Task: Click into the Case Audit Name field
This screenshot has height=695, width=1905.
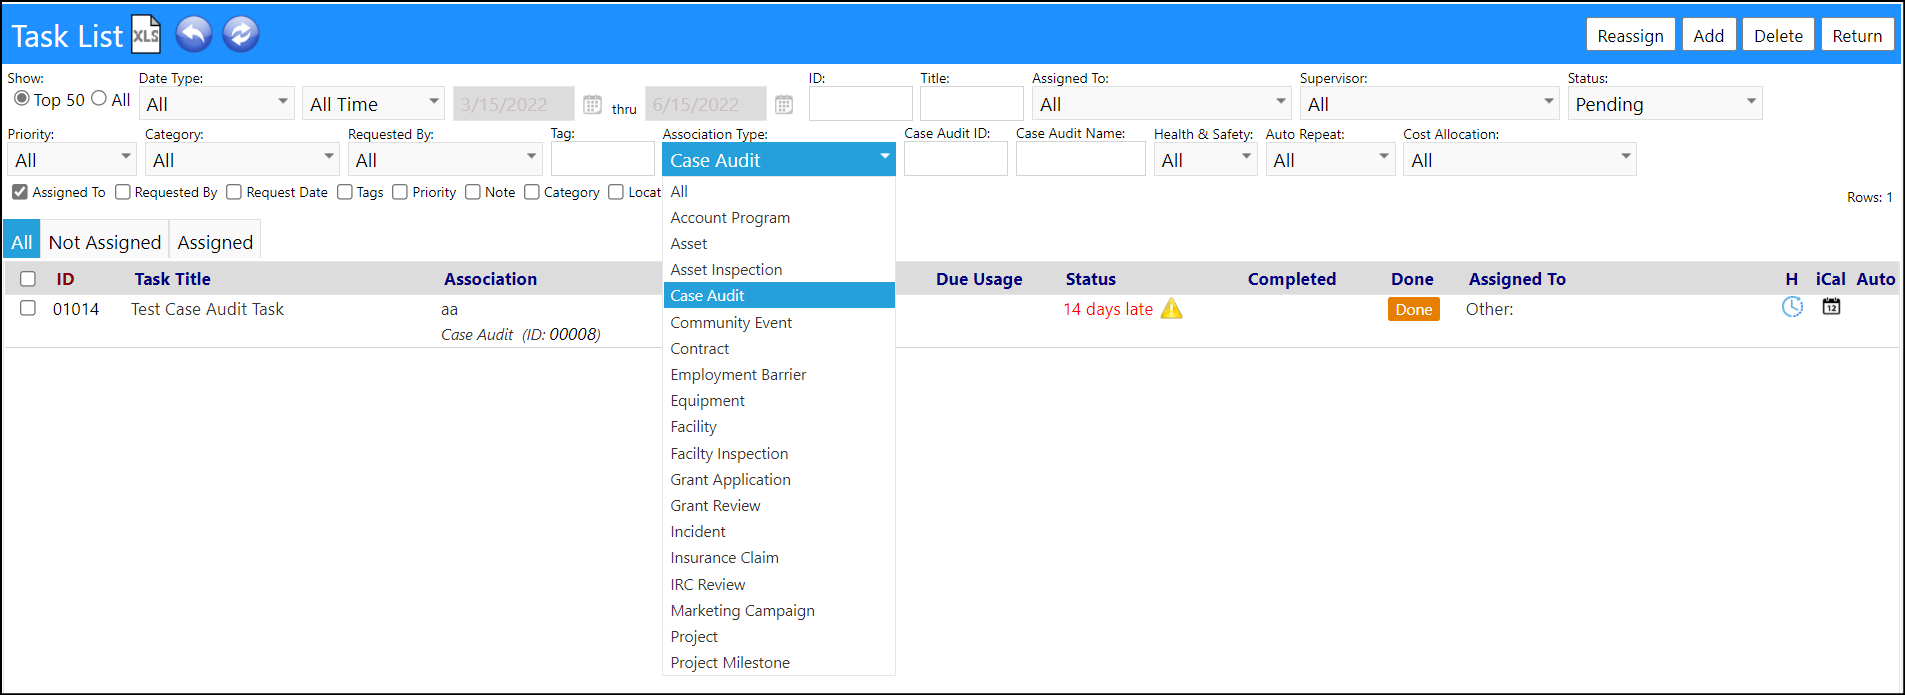Action: [1080, 159]
